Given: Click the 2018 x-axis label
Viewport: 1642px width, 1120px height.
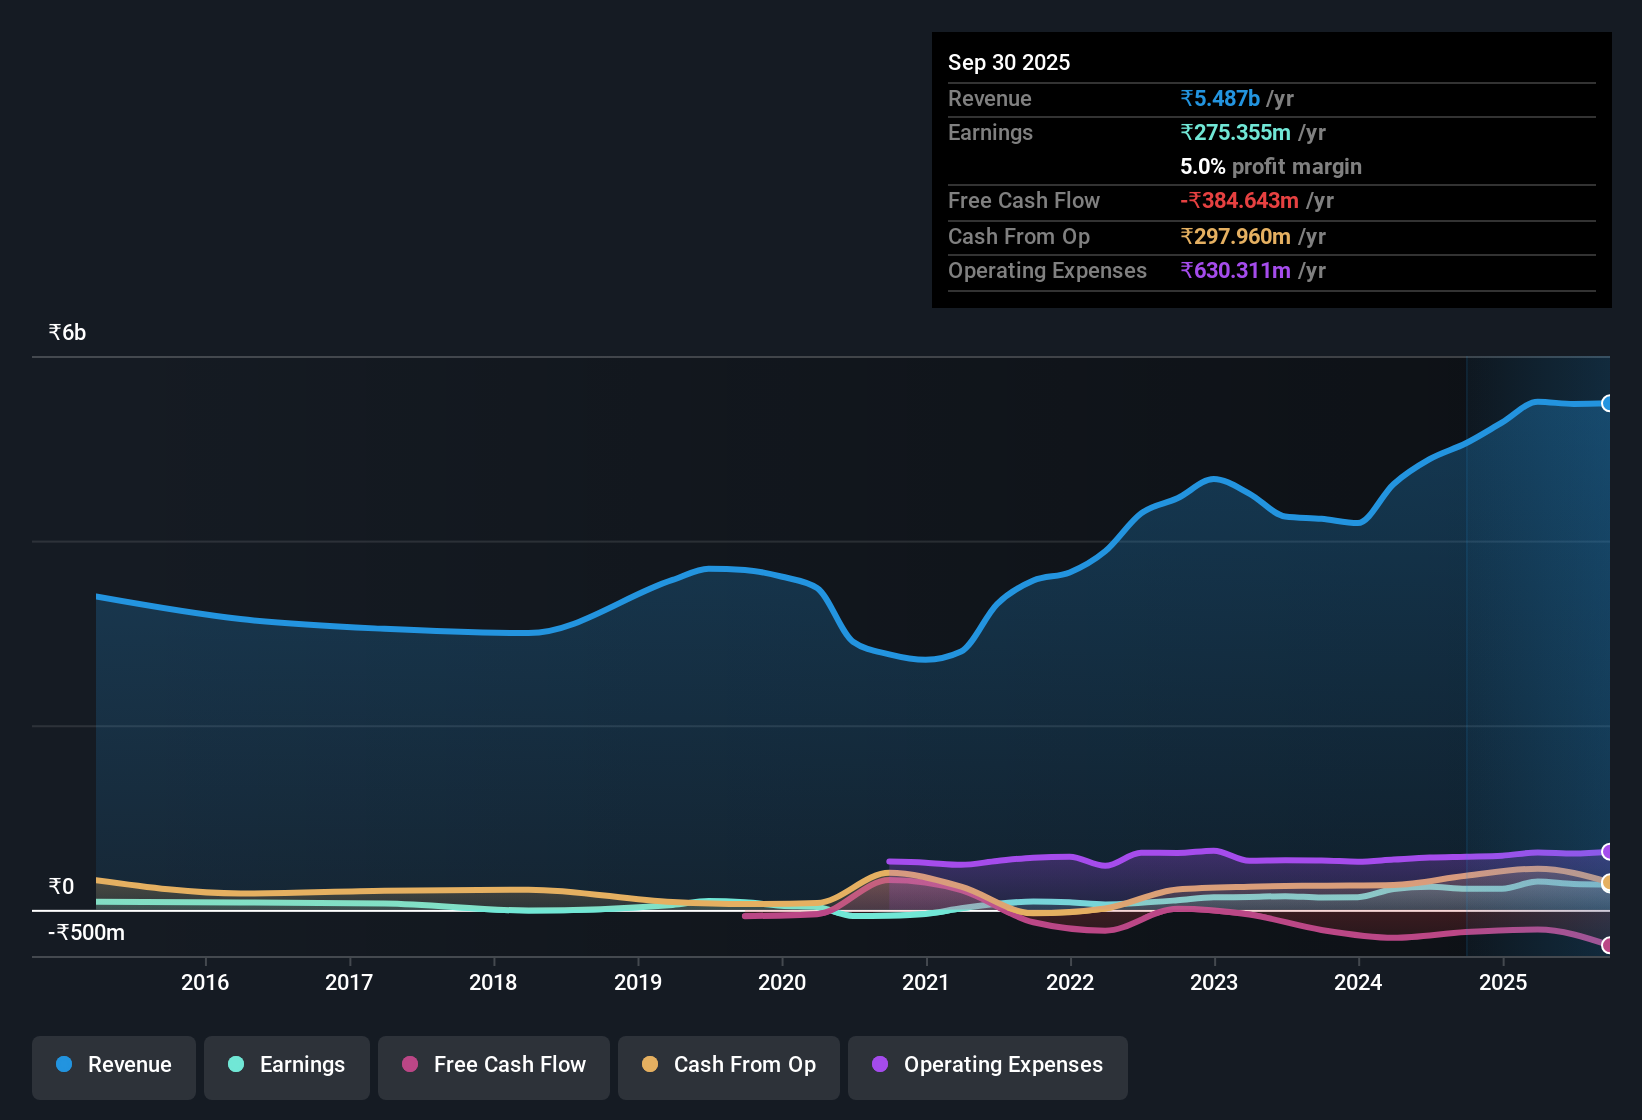Looking at the screenshot, I should pos(493,982).
